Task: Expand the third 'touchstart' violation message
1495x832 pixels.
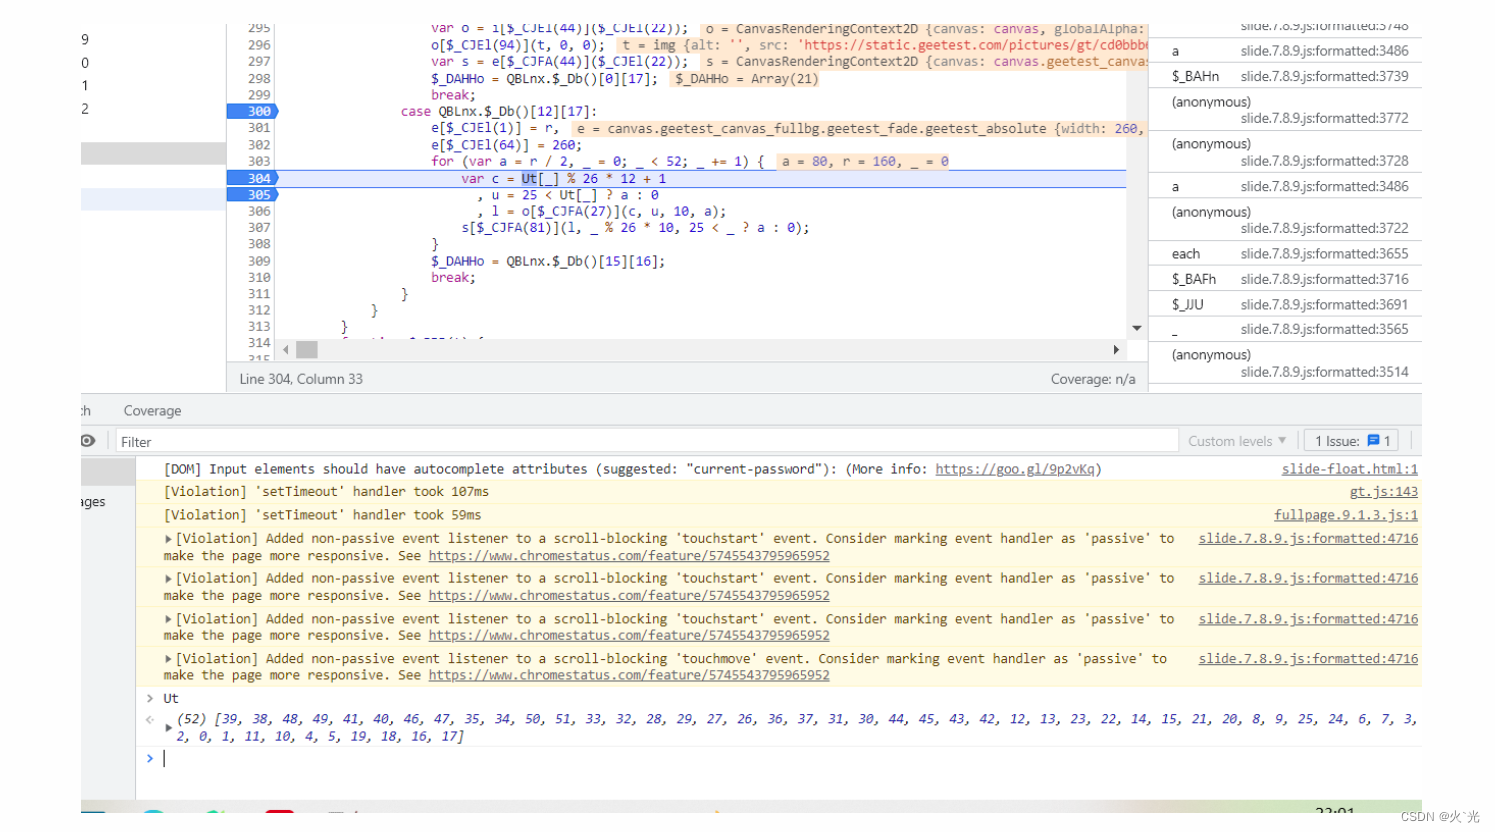Action: point(169,619)
